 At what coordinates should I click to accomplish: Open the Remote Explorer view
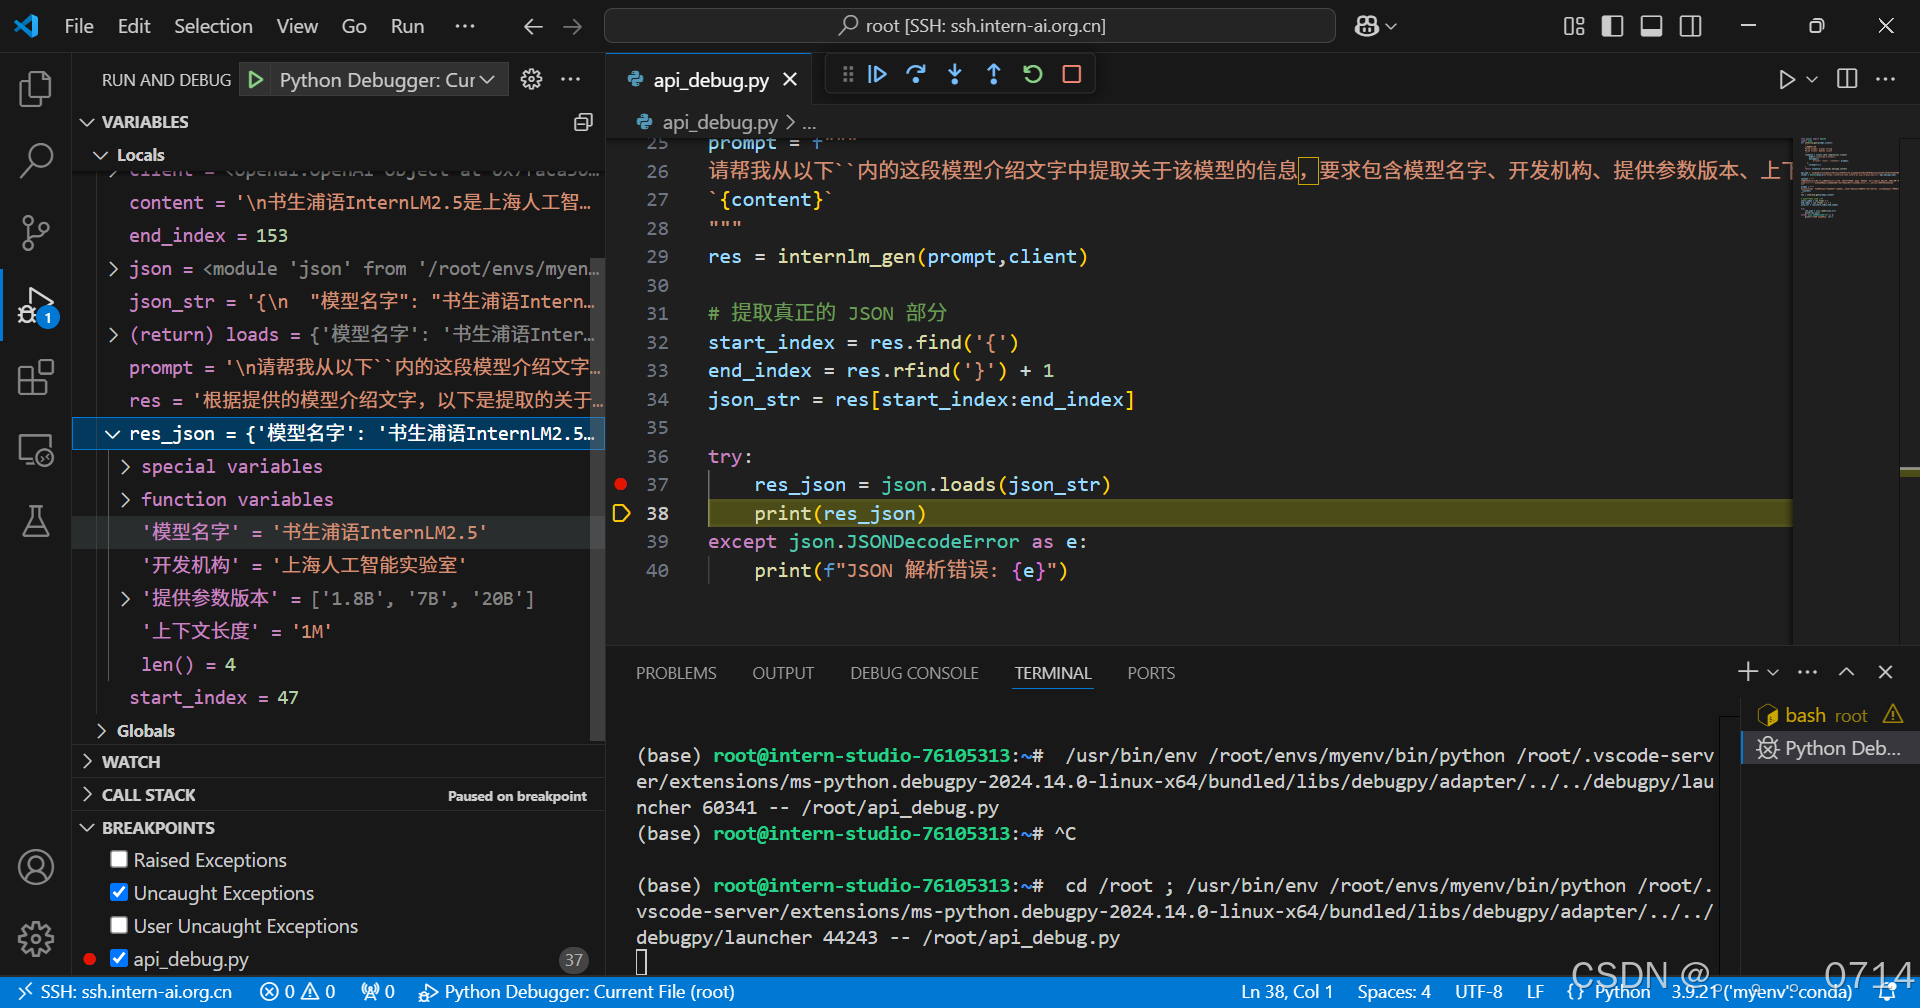36,450
